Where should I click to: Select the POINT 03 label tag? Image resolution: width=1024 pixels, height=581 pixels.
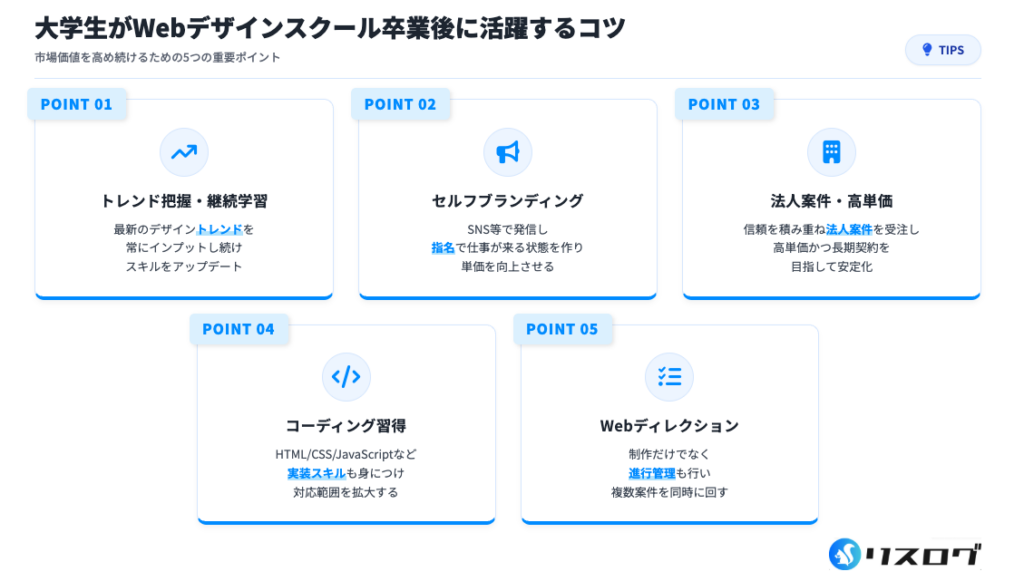pyautogui.click(x=724, y=104)
